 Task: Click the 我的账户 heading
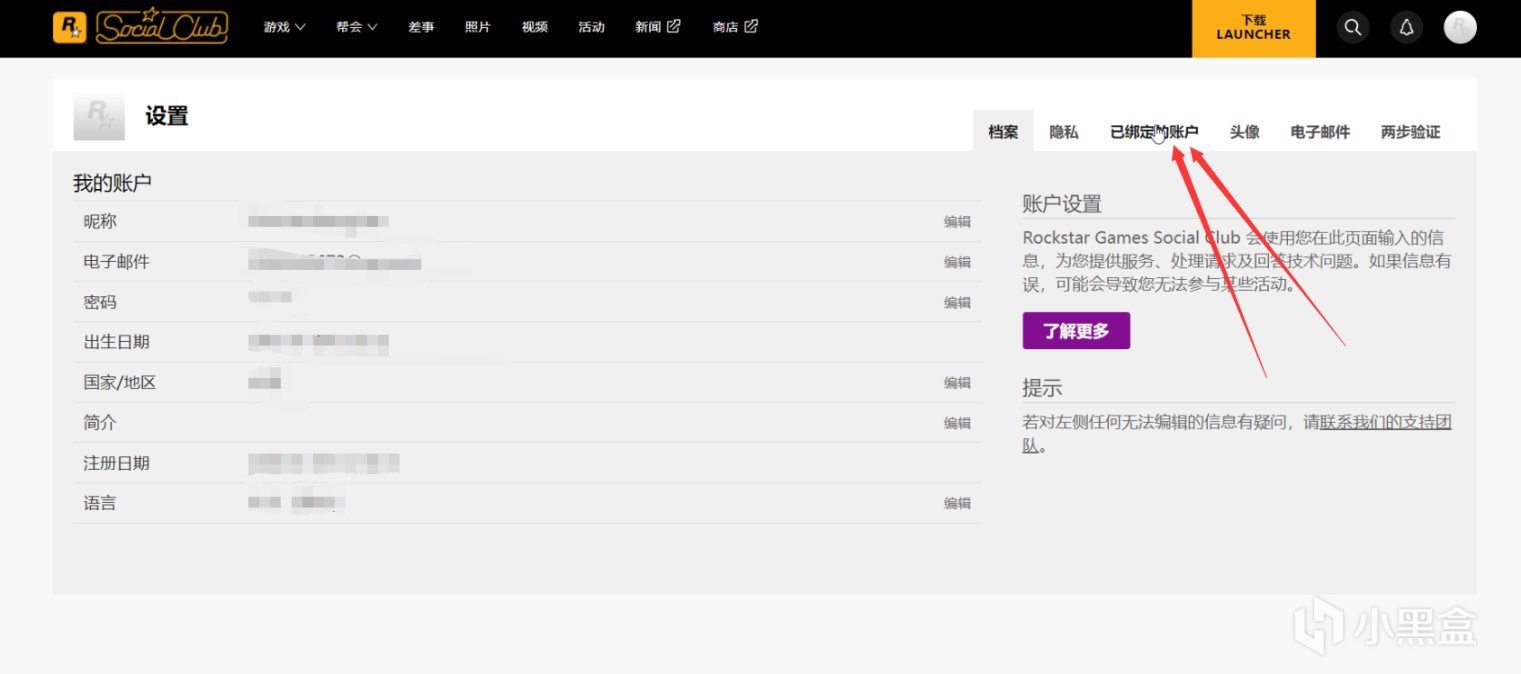click(x=112, y=183)
